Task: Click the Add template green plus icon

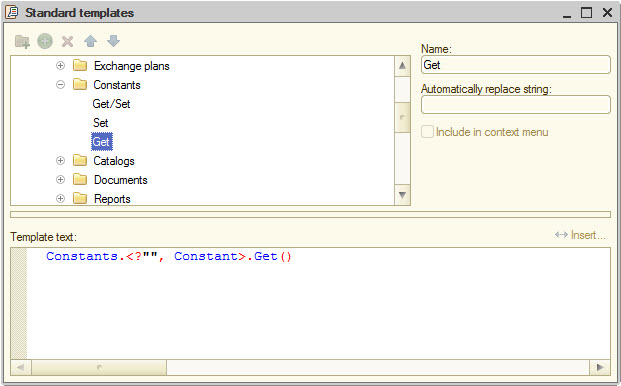Action: 45,41
